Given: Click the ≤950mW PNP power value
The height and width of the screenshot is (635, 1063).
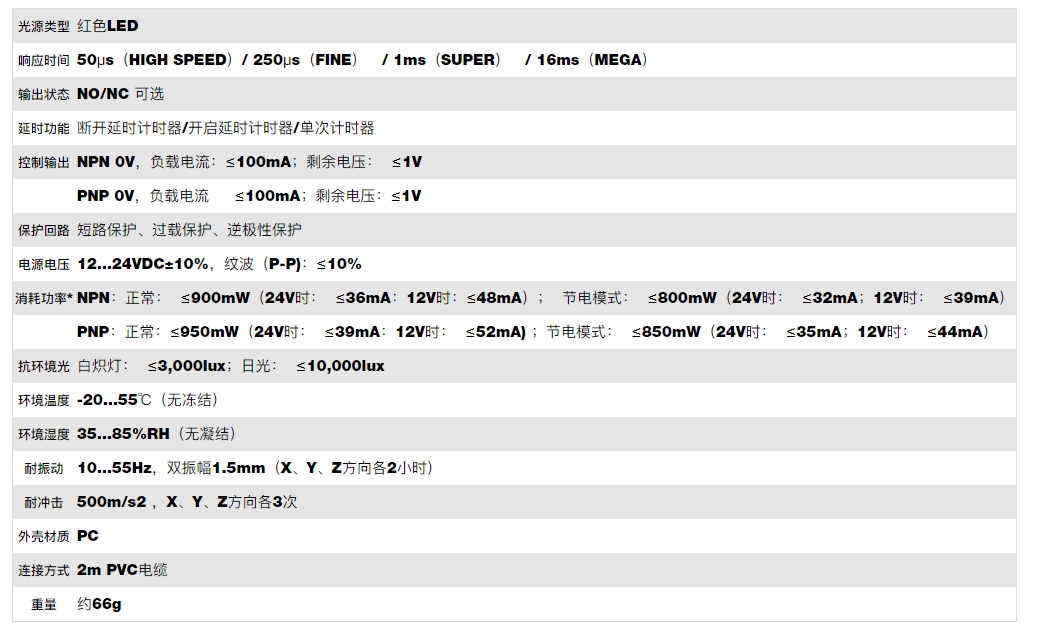Looking at the screenshot, I should coord(205,331).
